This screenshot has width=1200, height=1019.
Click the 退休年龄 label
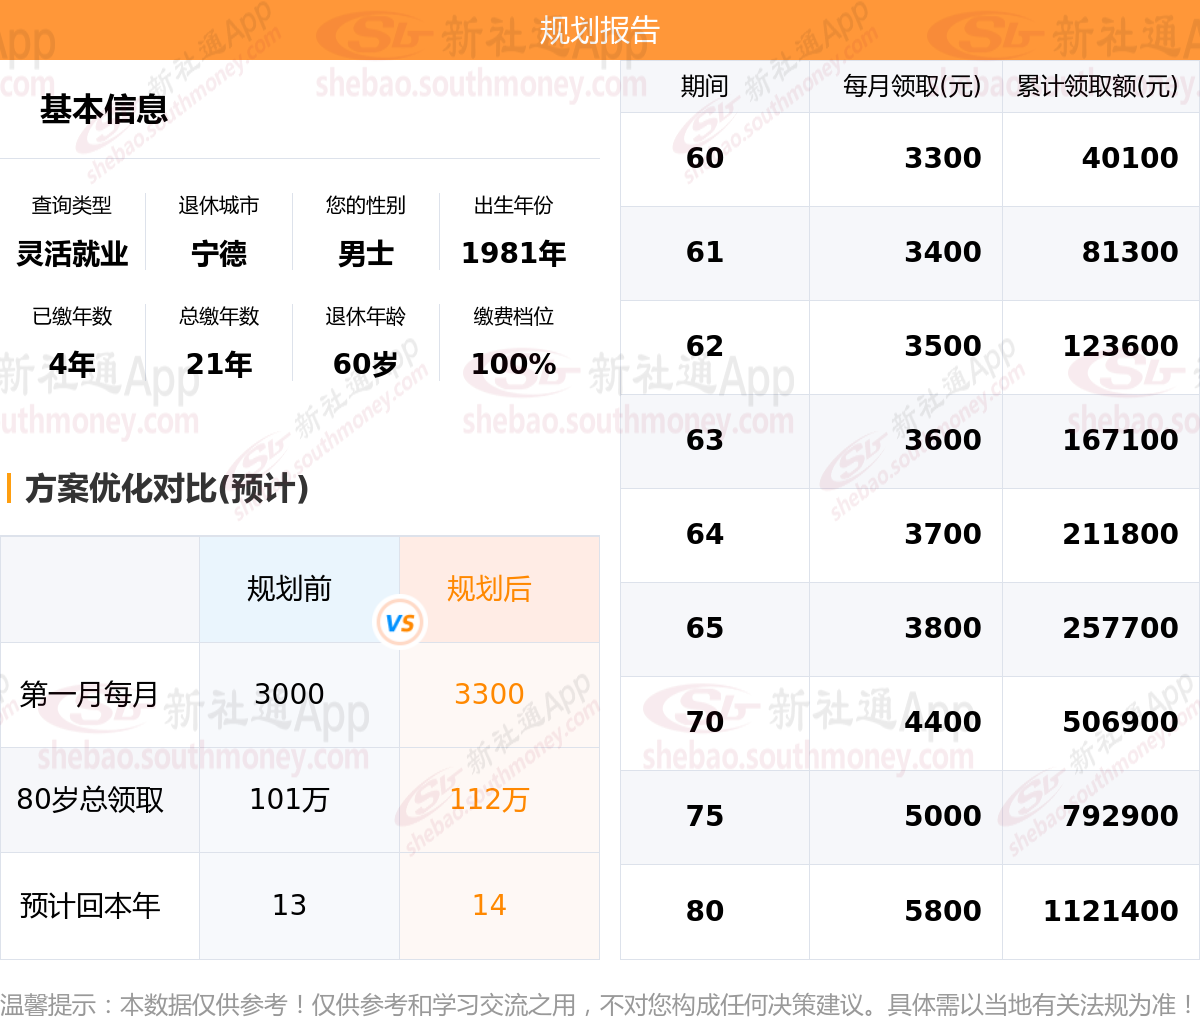pos(366,316)
